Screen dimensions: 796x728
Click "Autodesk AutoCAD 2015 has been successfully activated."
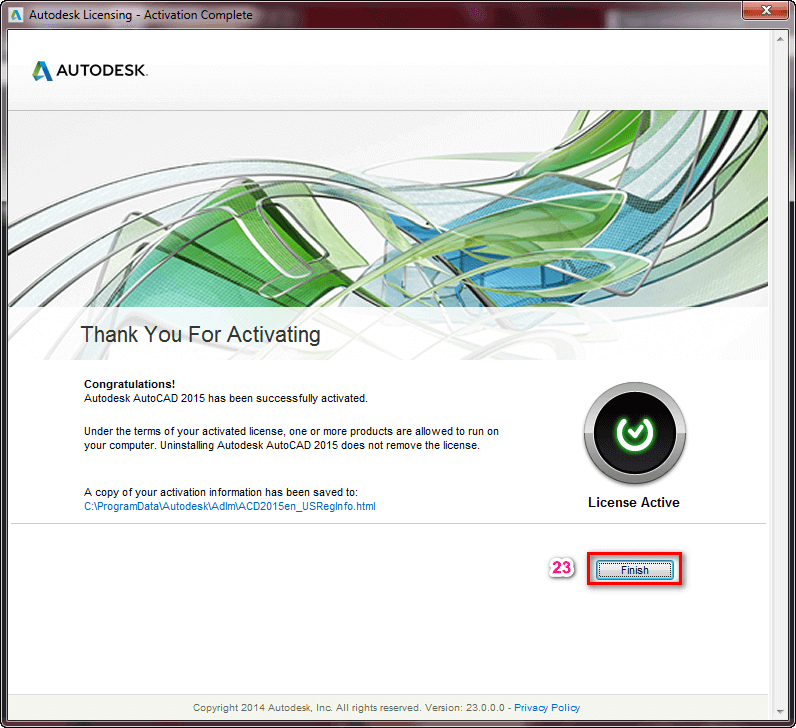tap(225, 398)
